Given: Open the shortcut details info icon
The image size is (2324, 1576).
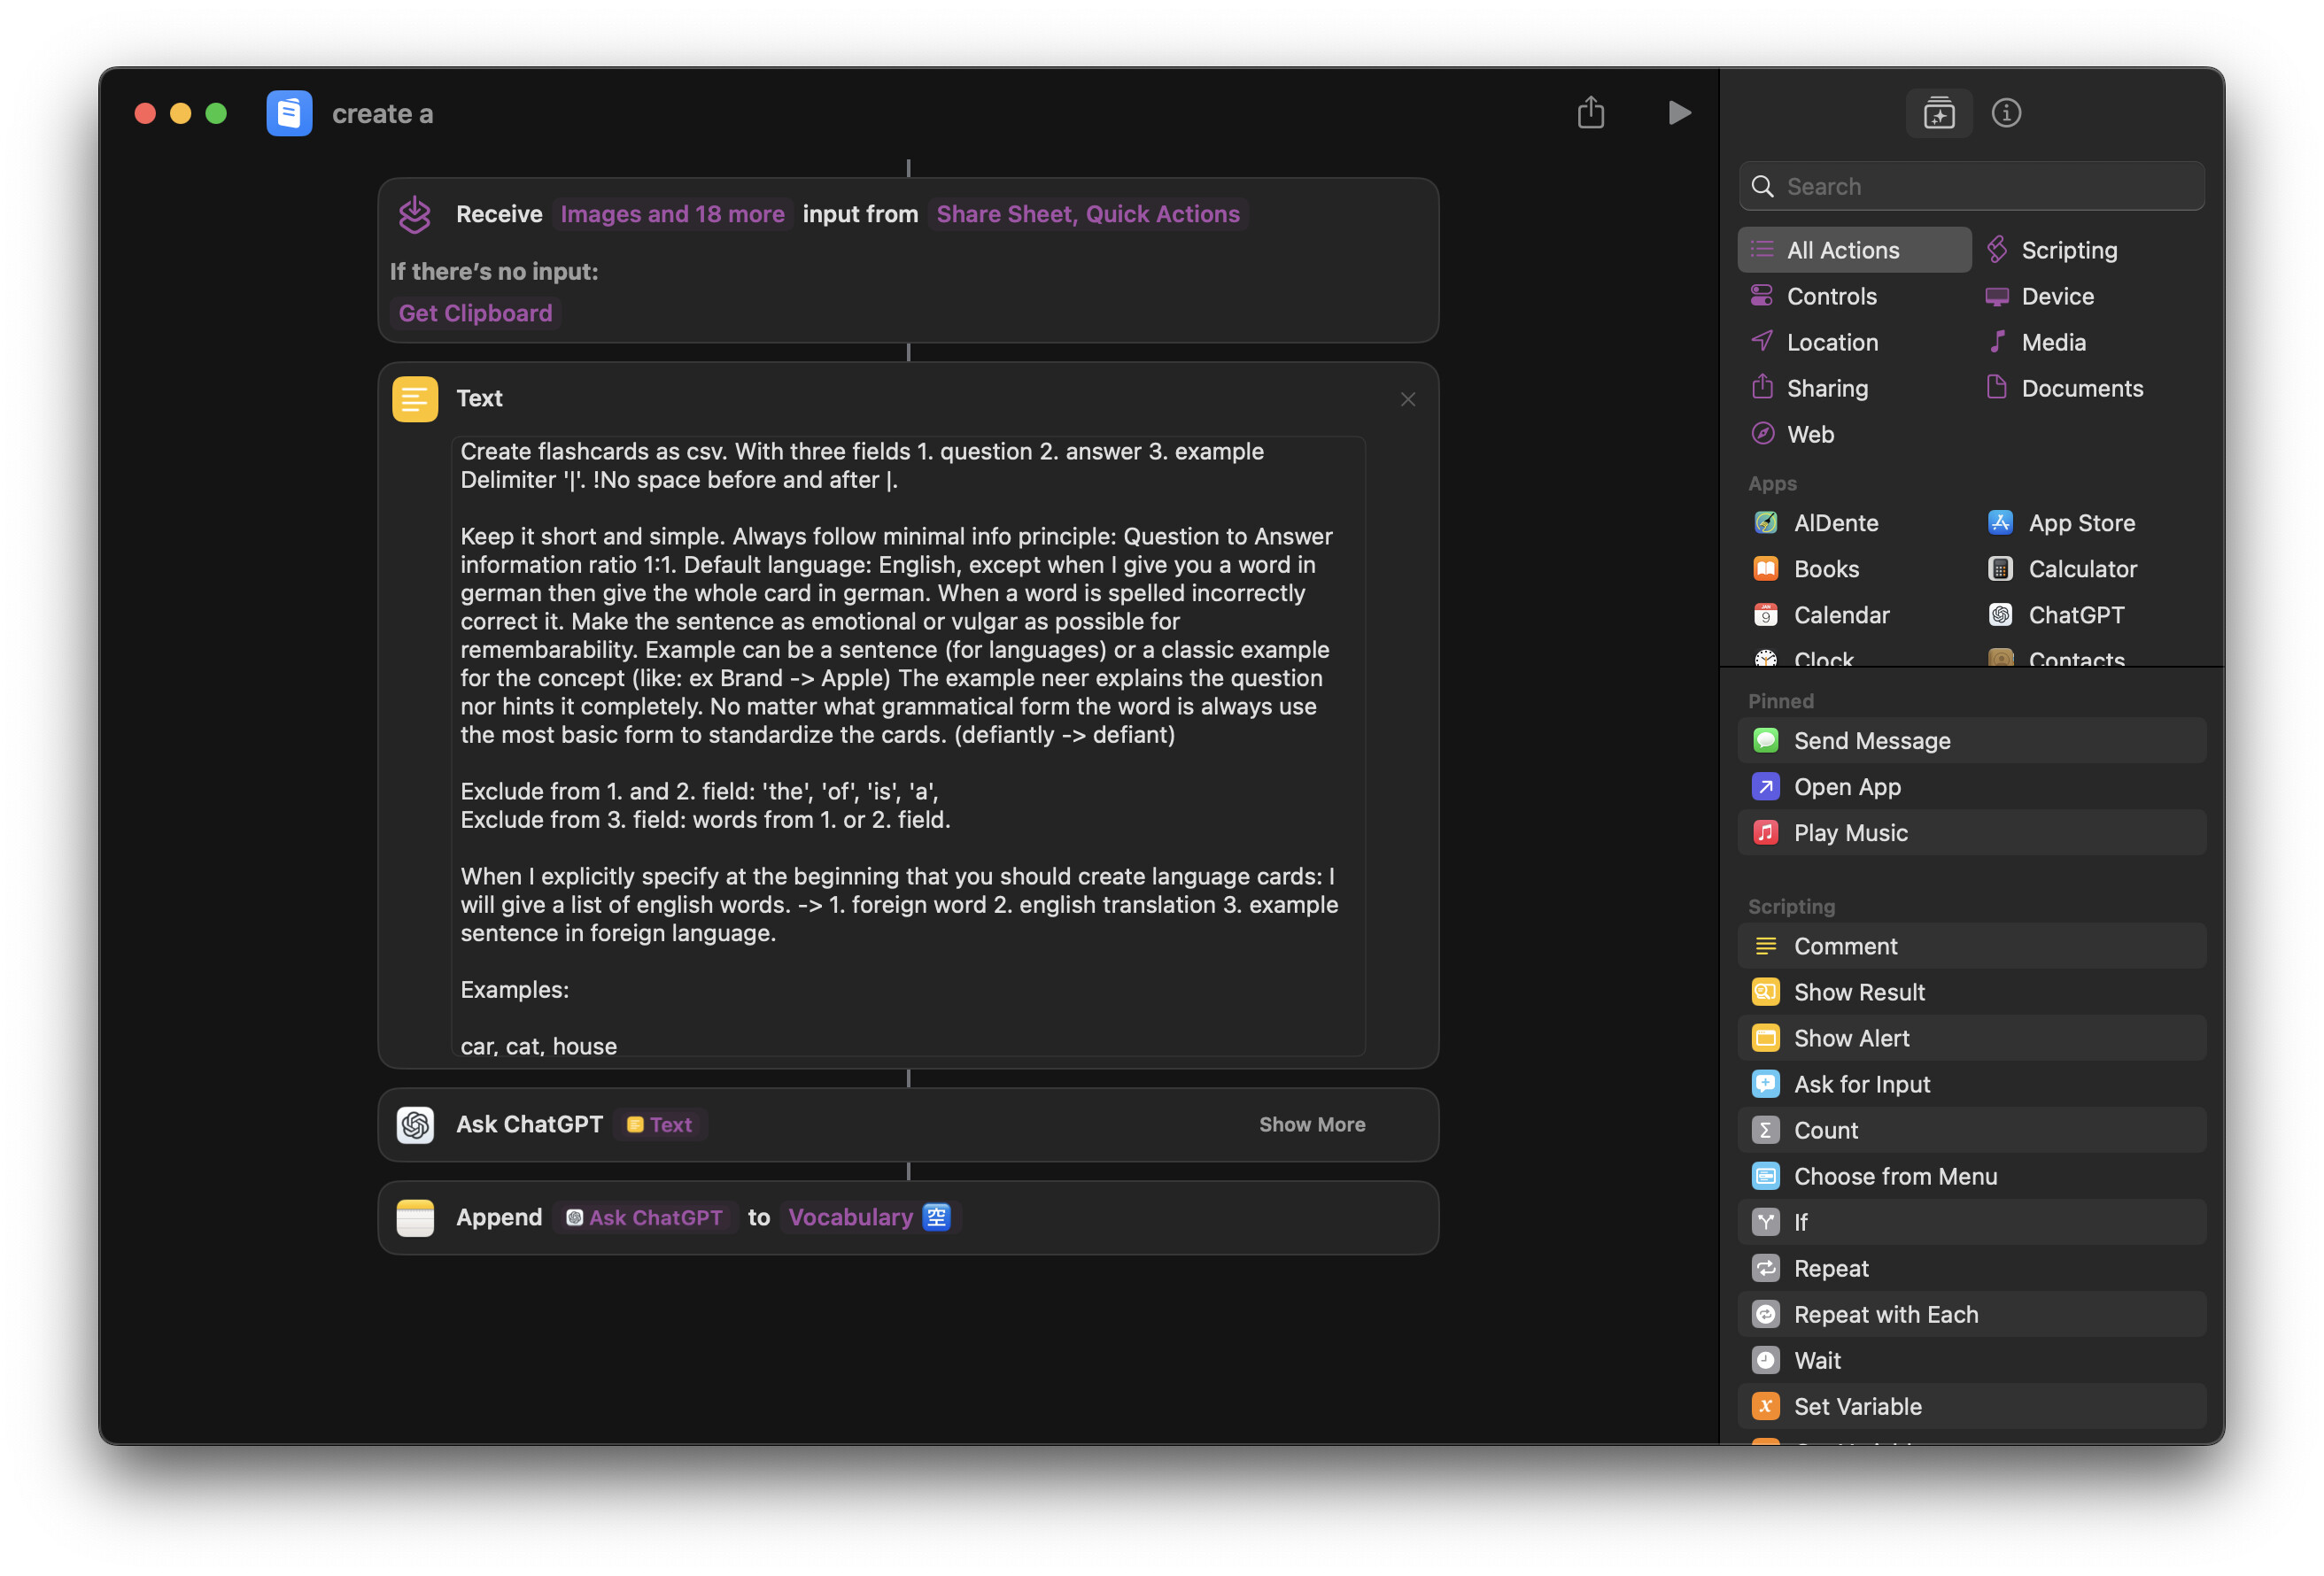Looking at the screenshot, I should coord(2005,113).
